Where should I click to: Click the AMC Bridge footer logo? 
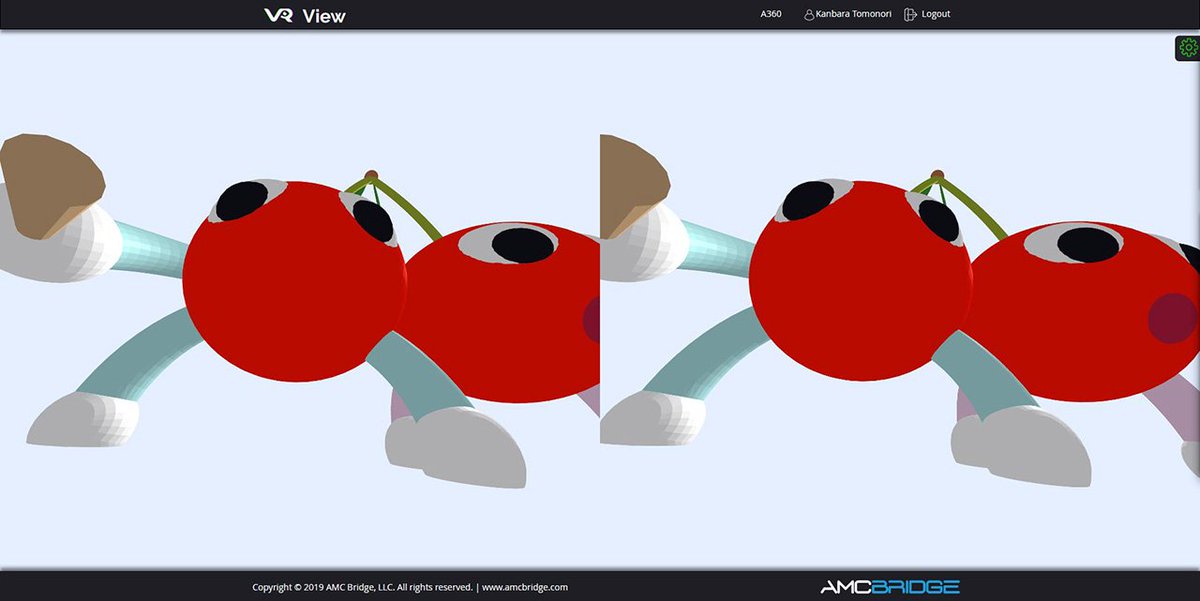890,587
